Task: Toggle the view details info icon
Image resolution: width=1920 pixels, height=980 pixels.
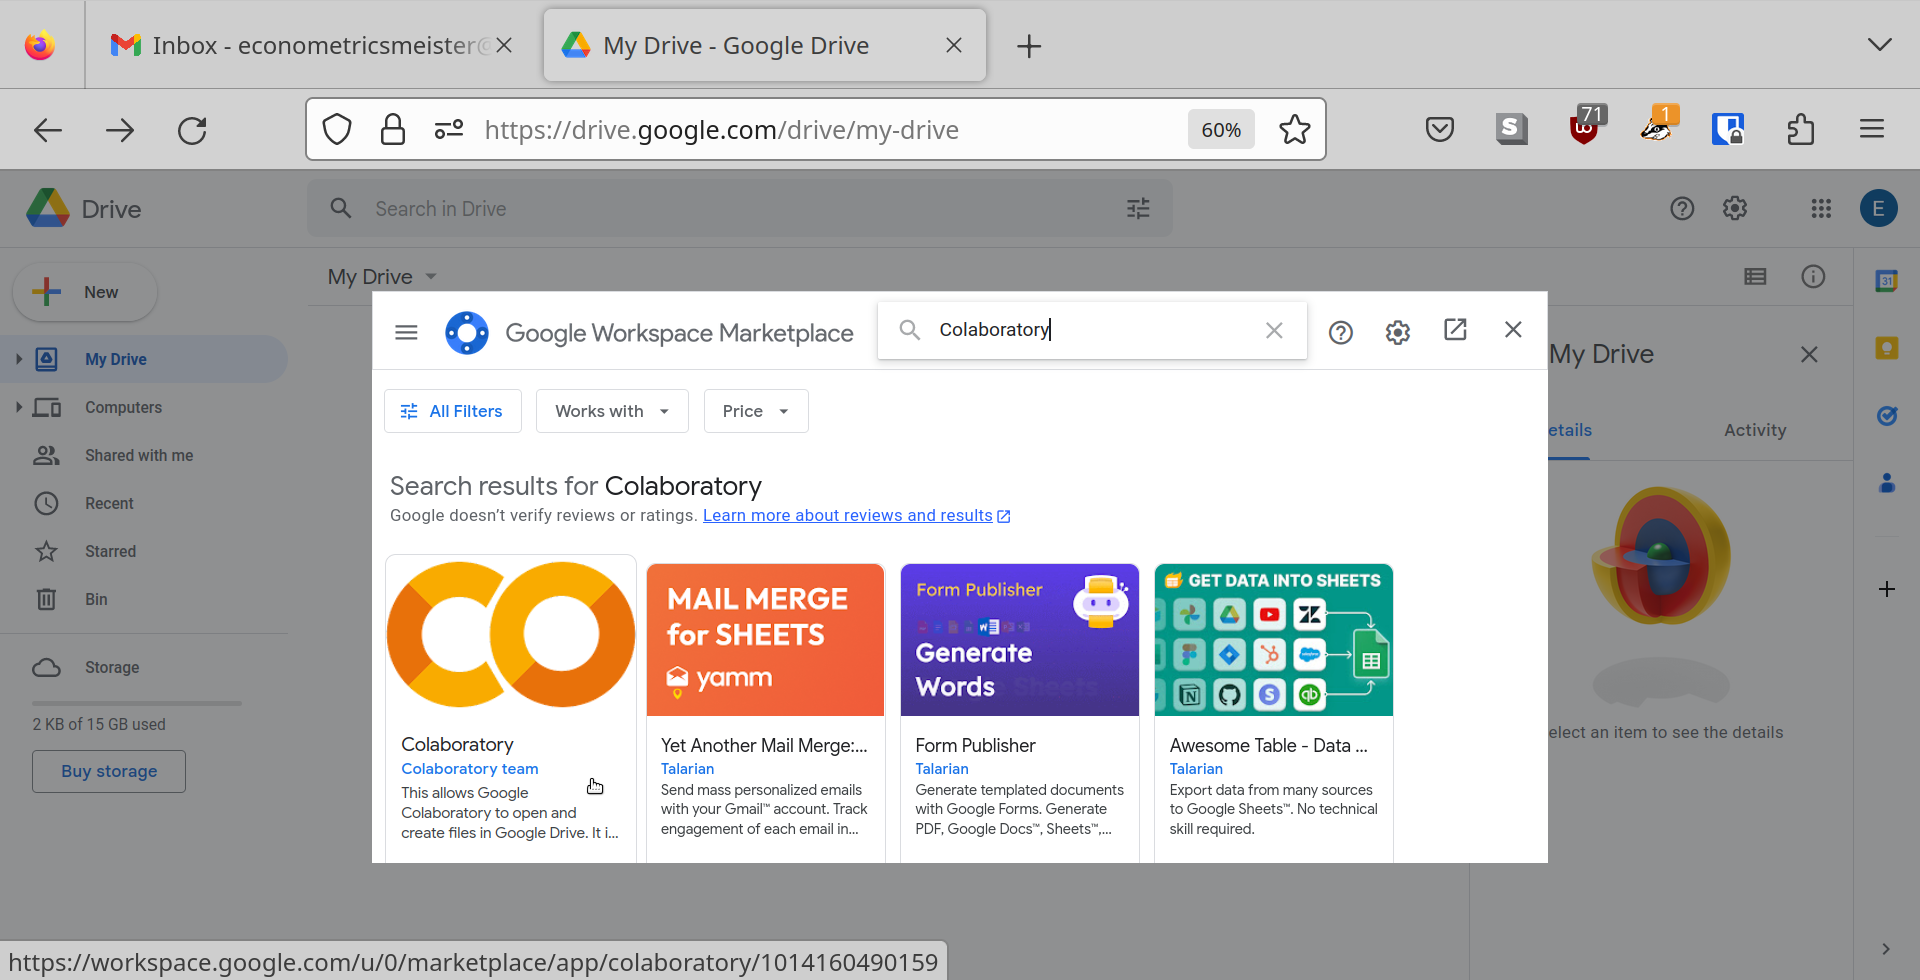Action: [x=1813, y=277]
